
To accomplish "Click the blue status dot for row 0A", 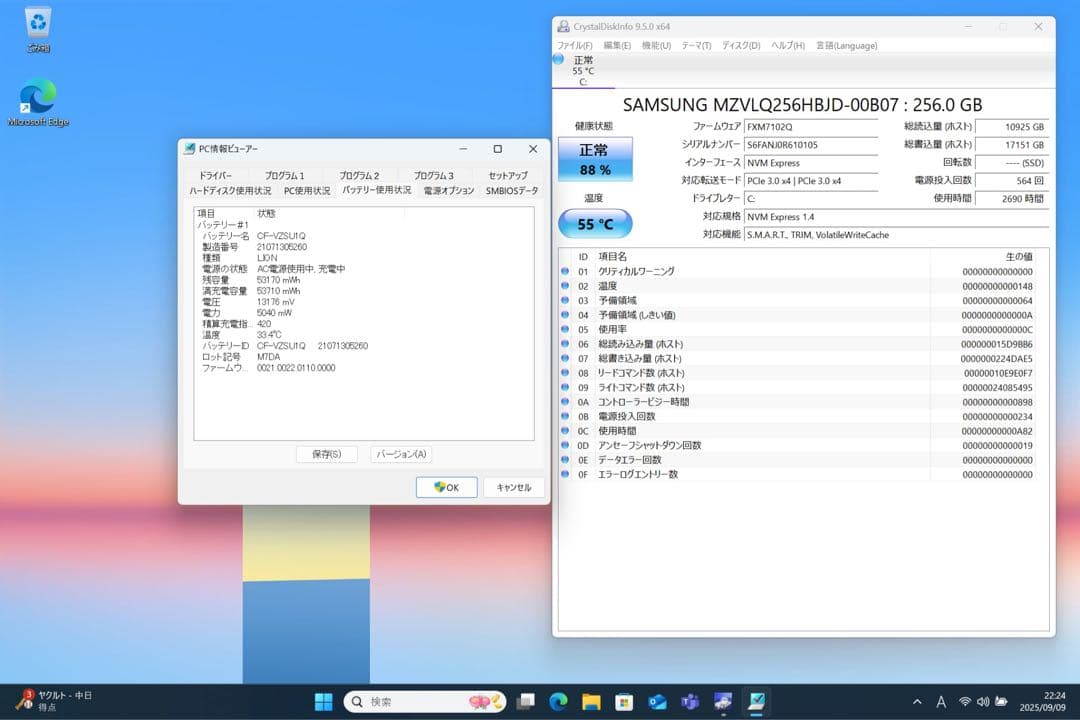I will 565,401.
